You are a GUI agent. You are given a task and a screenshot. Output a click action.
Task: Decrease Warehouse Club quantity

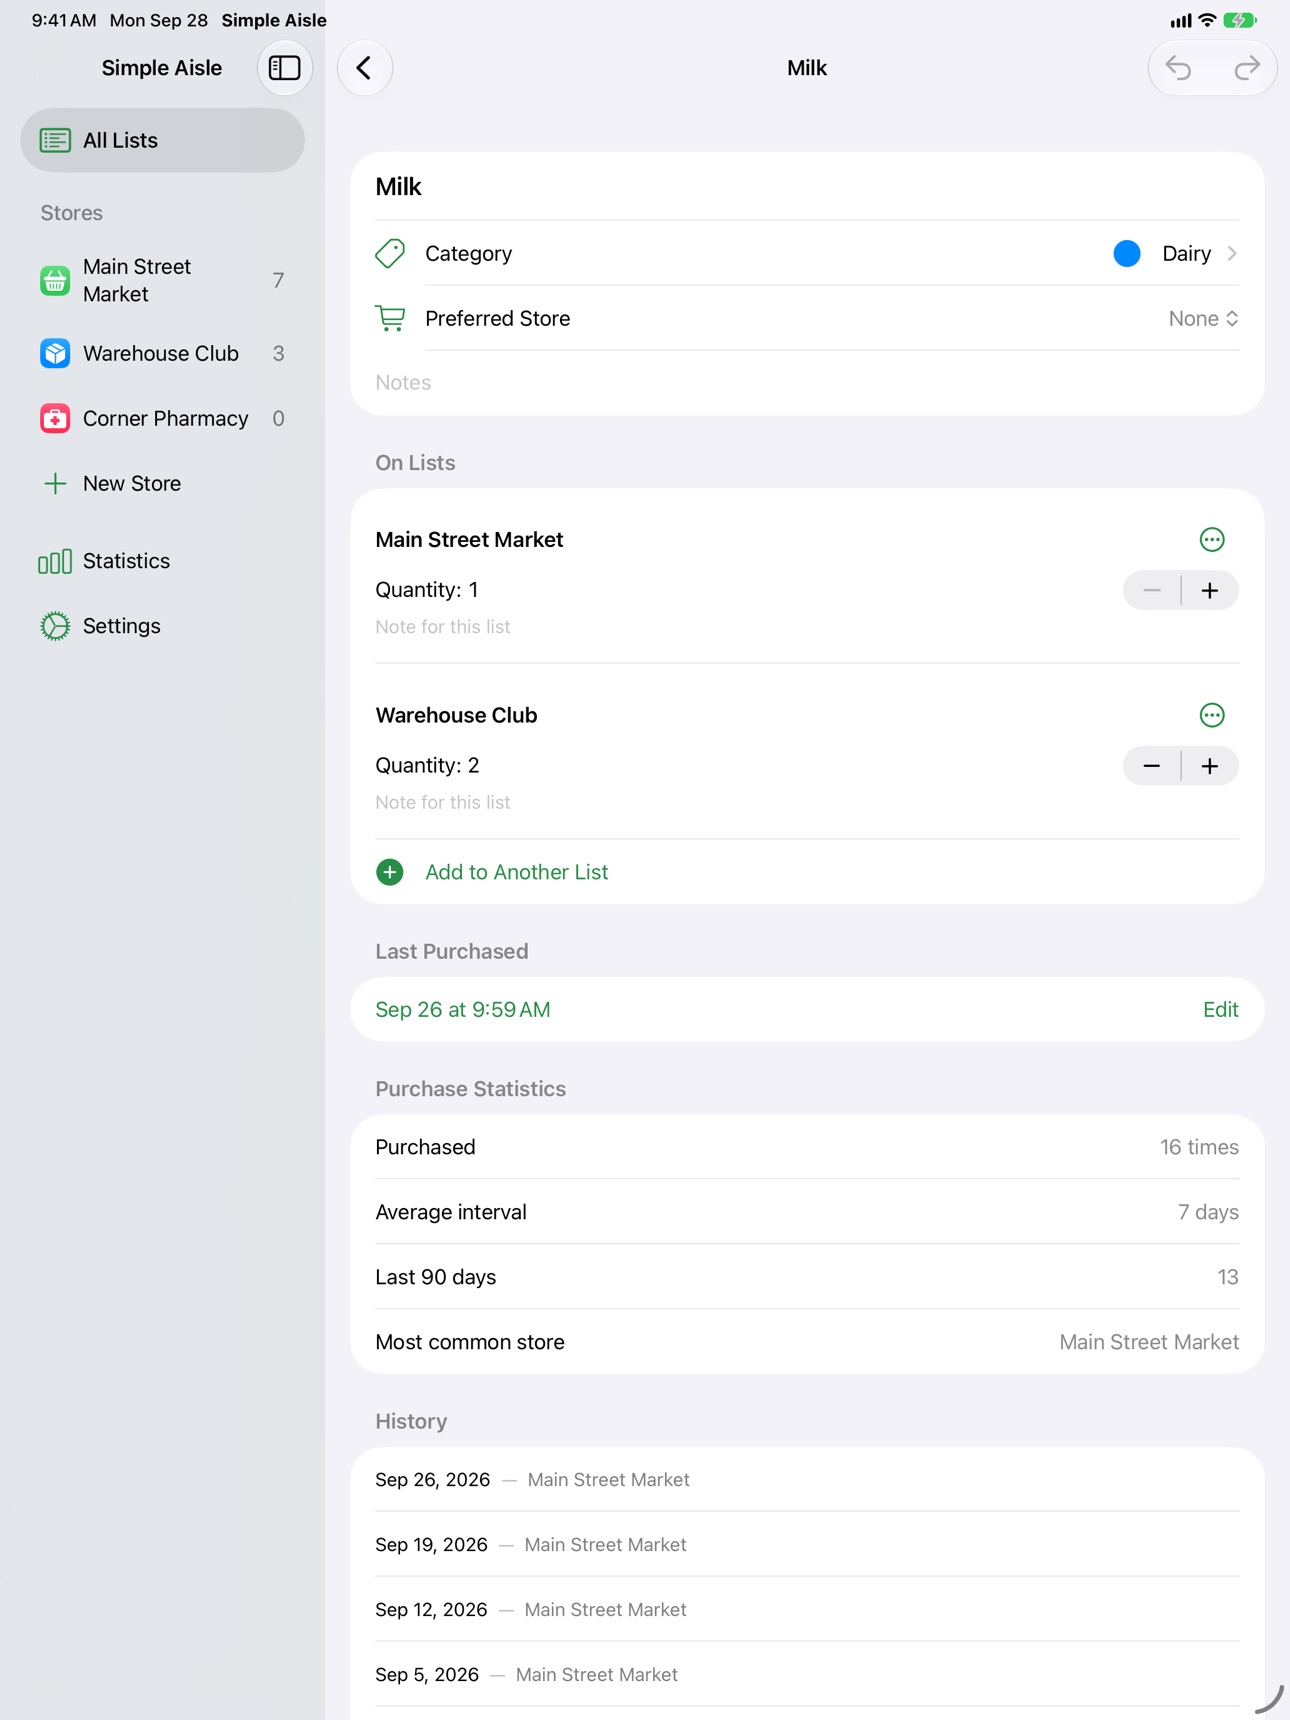[x=1152, y=766]
